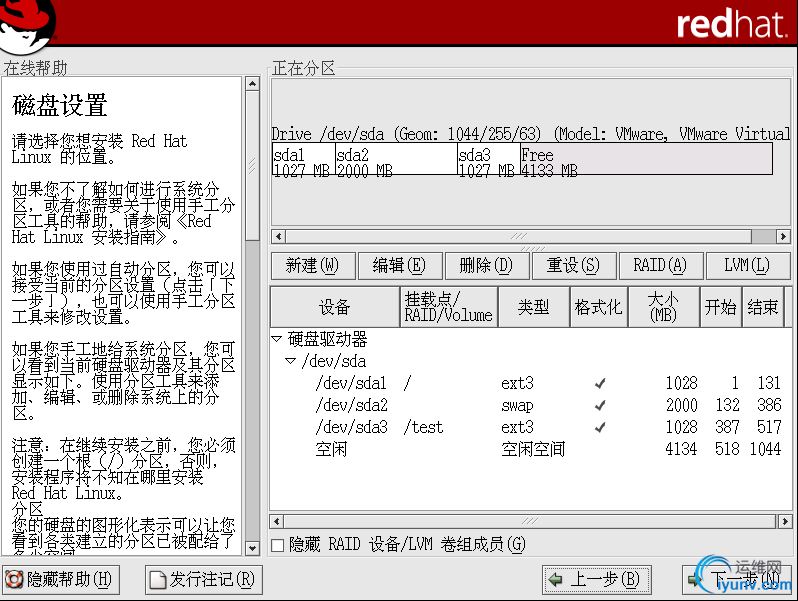Click the 新建(W) button
This screenshot has height=601, width=798.
tap(313, 266)
